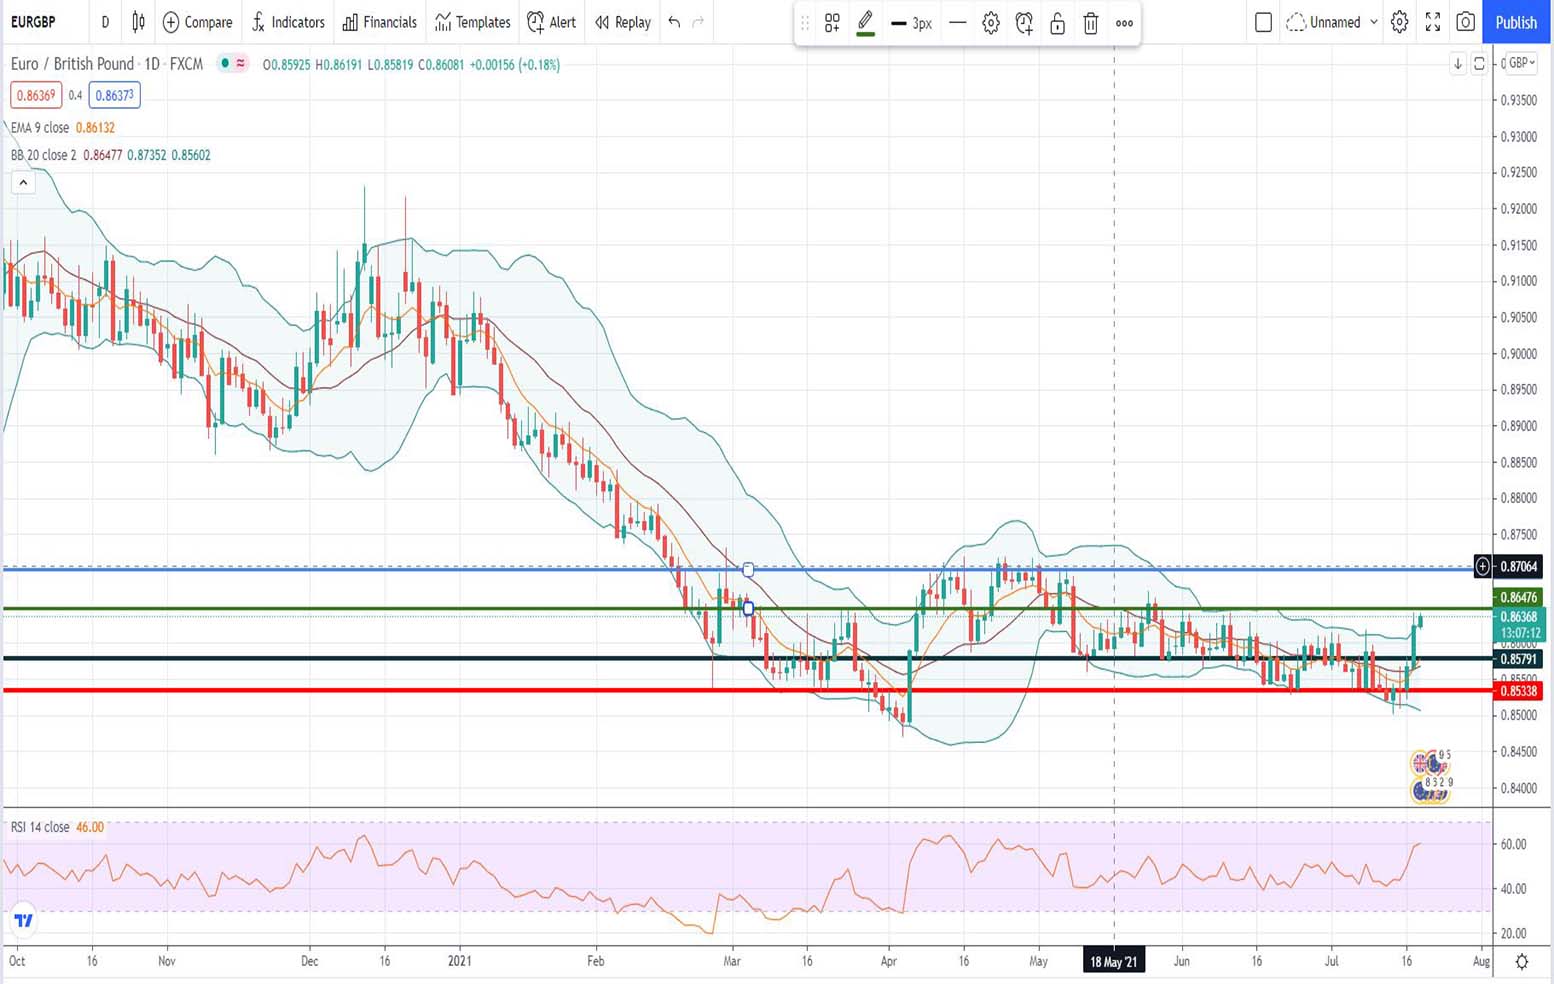Delete the selected drawing with trash icon
The width and height of the screenshot is (1554, 984).
[1091, 23]
